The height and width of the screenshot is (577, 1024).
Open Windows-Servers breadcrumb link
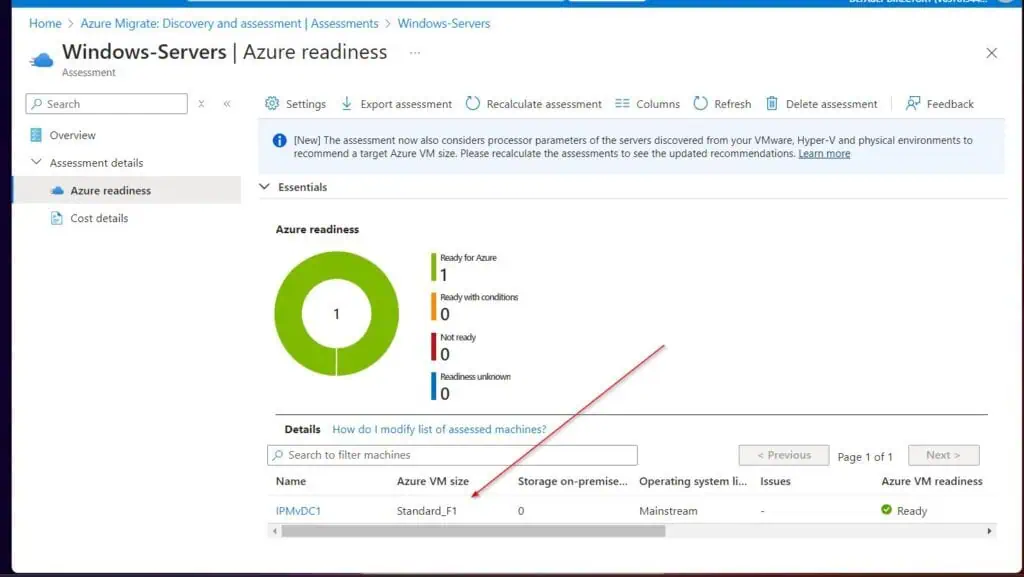(443, 23)
